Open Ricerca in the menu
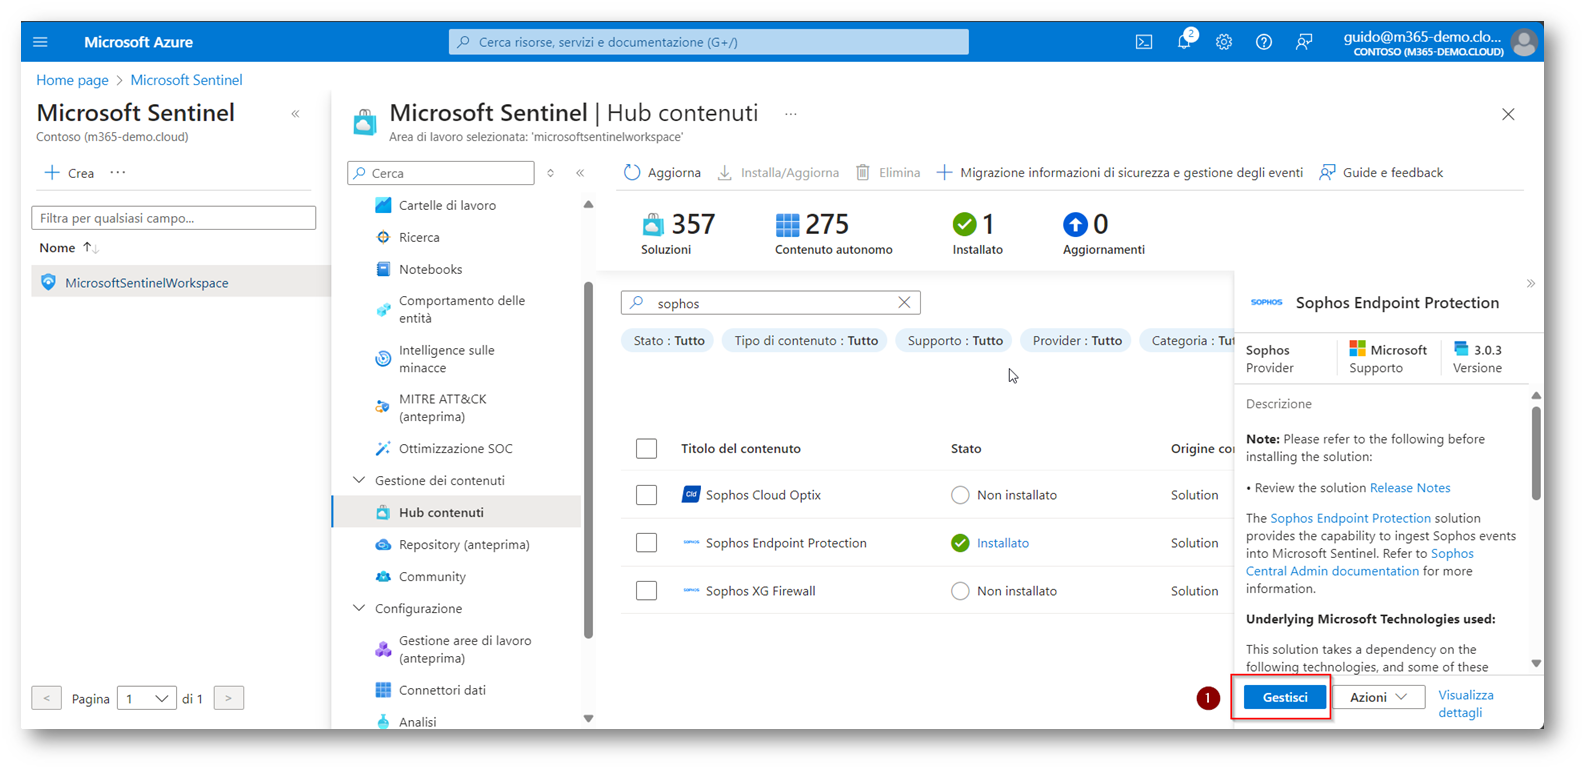1586x771 pixels. click(x=419, y=237)
